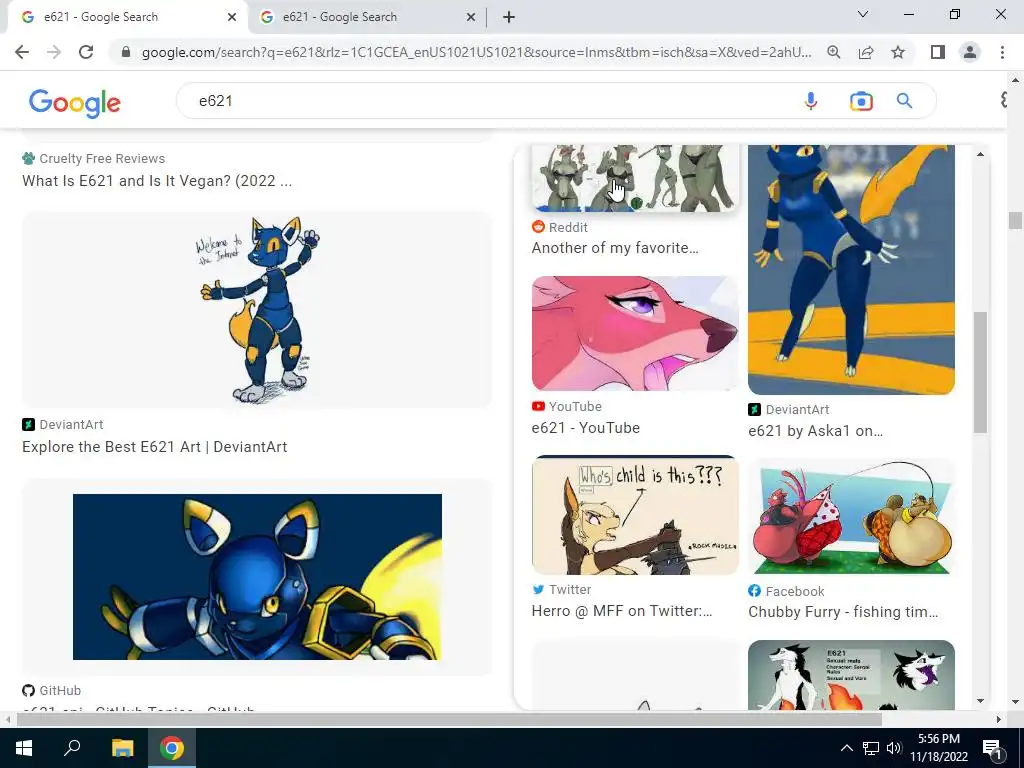This screenshot has height=768, width=1024.
Task: Click the blue search magnifier button
Action: tap(904, 101)
